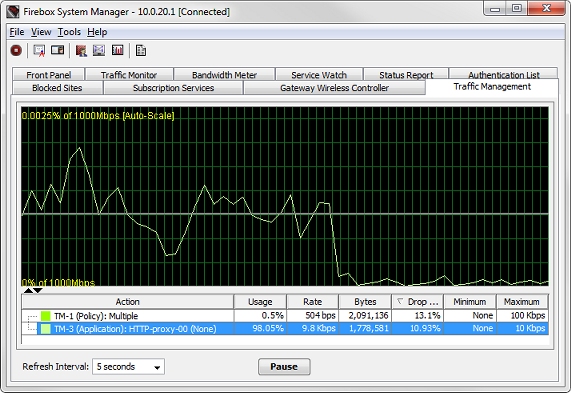Close the Firebox System Manager window
The image size is (571, 393).
coord(546,8)
